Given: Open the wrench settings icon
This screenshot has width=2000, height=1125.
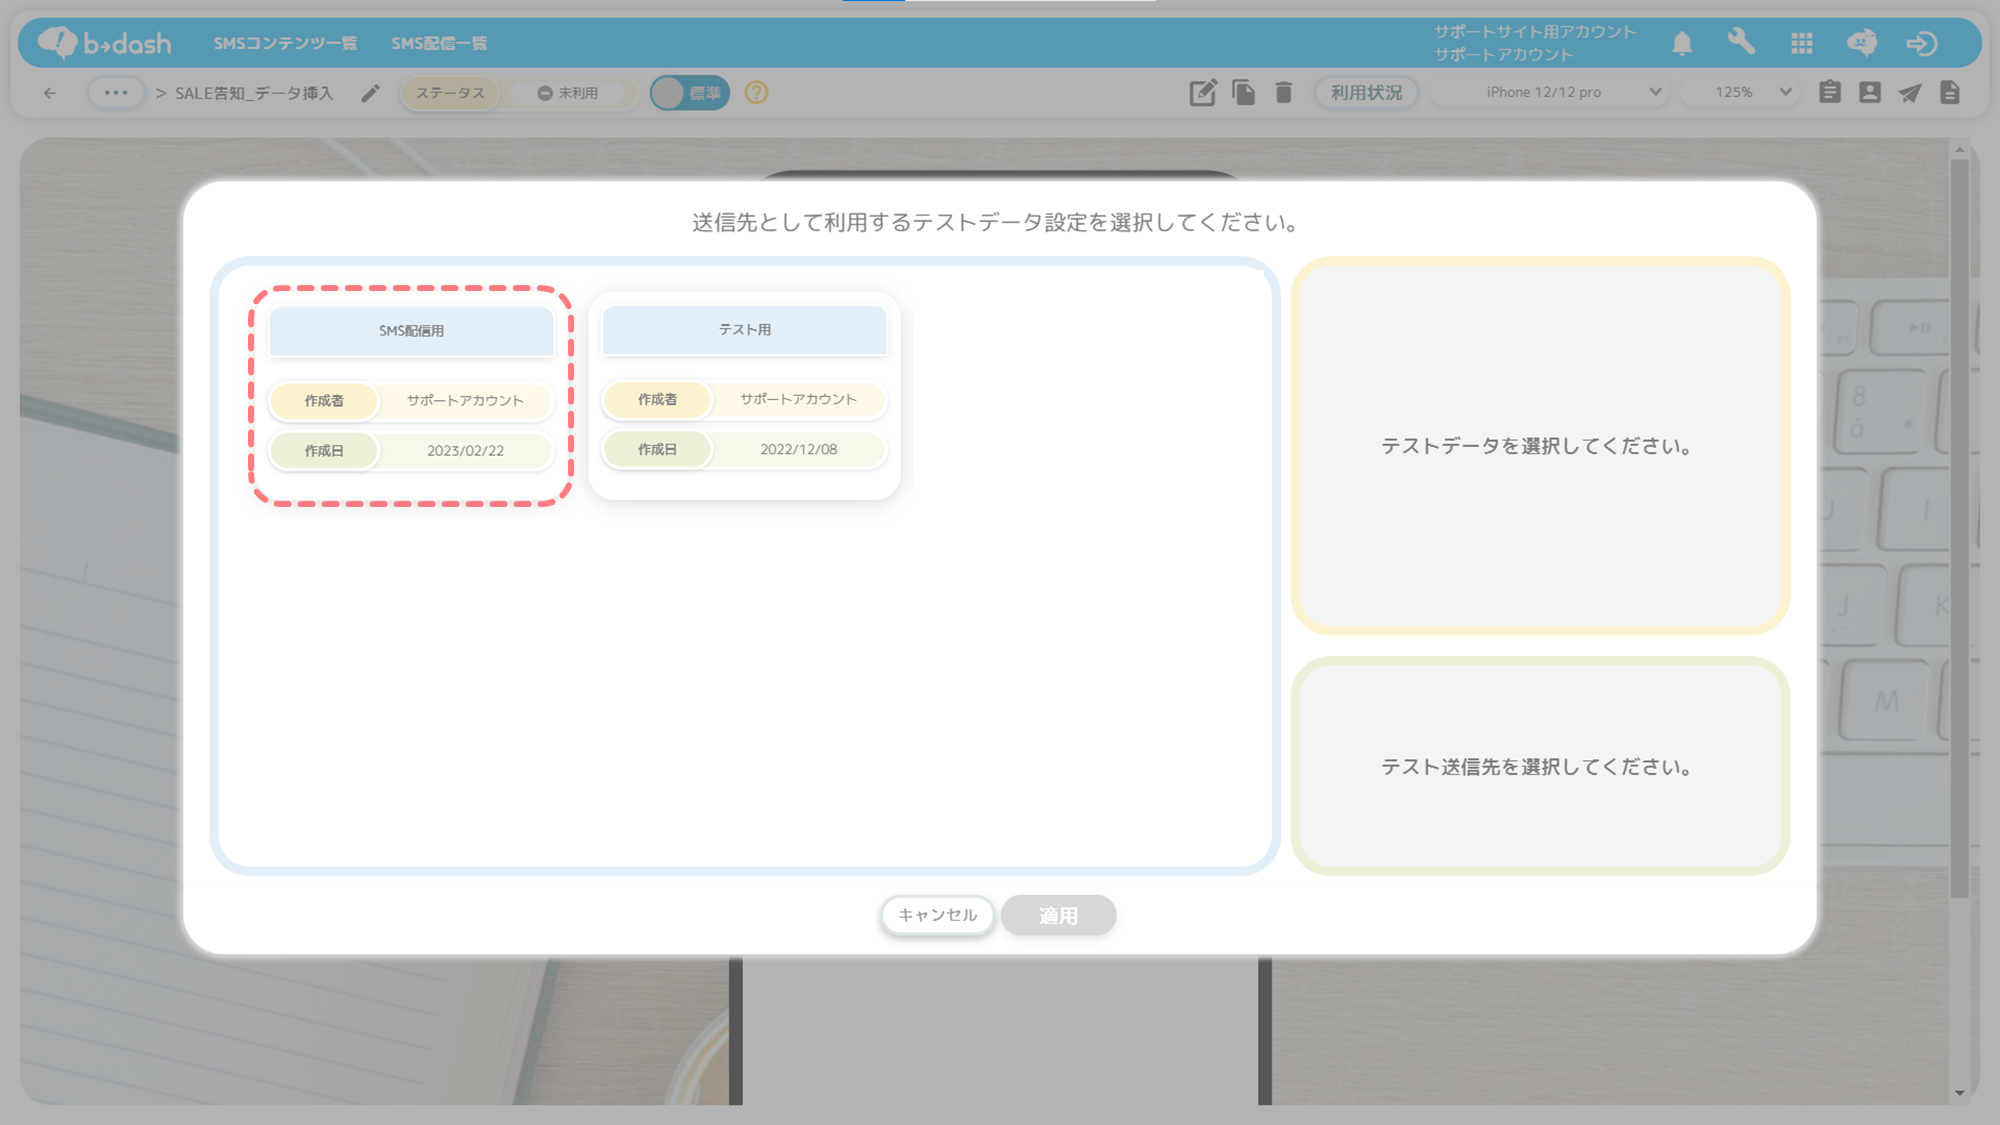Looking at the screenshot, I should click(1741, 42).
